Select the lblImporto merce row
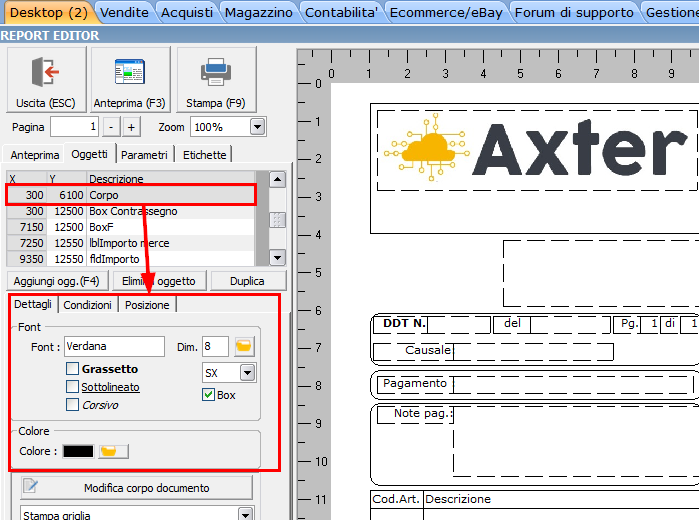699x520 pixels. click(x=131, y=243)
